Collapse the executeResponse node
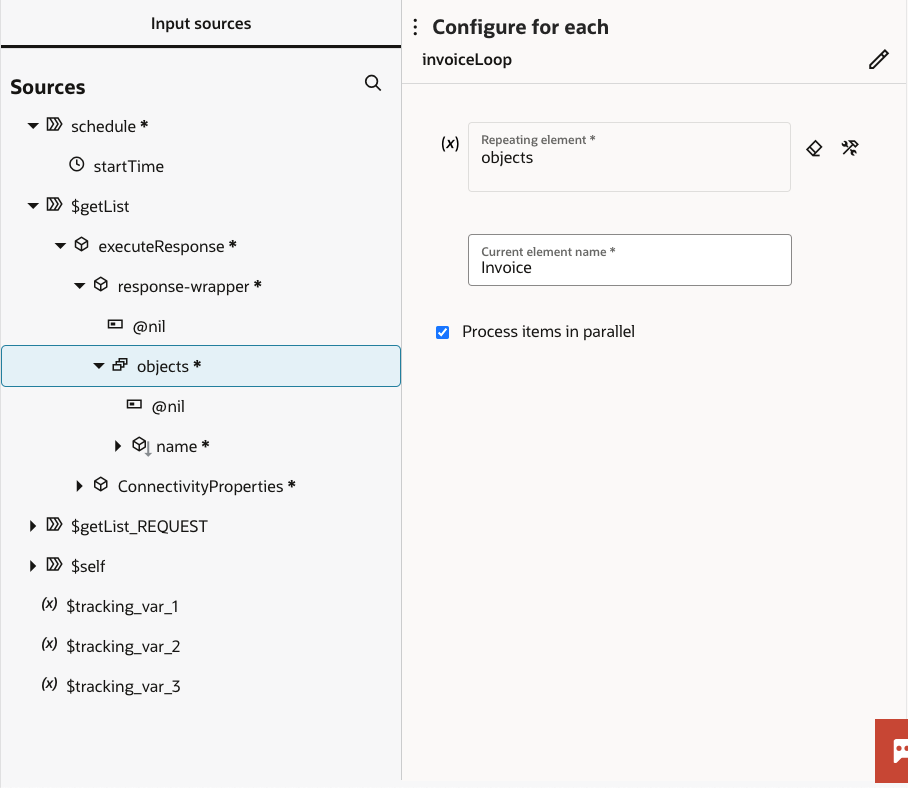This screenshot has width=908, height=788. 59,246
